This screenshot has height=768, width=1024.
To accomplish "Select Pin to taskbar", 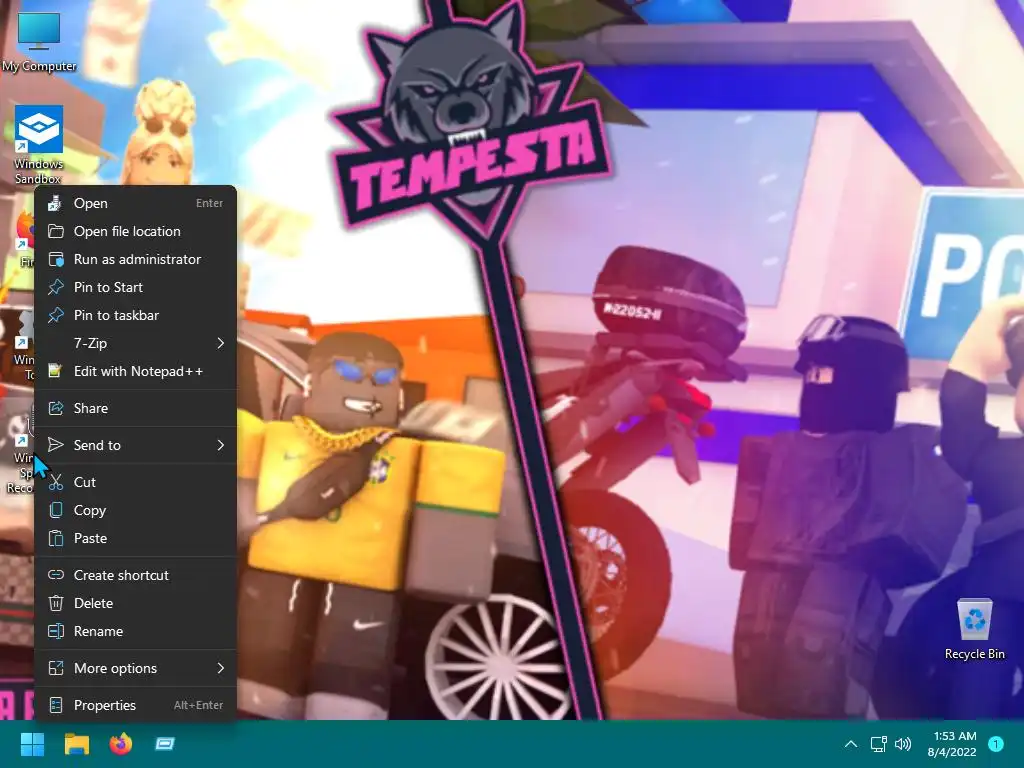I will click(x=135, y=315).
